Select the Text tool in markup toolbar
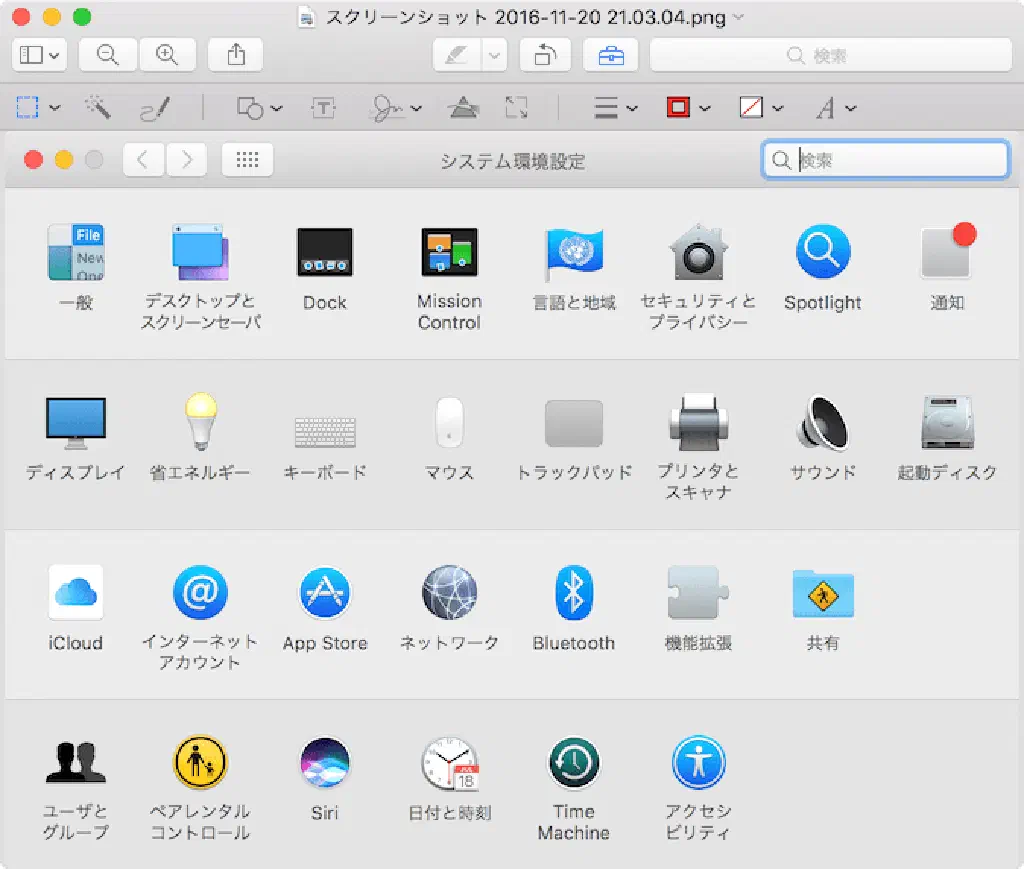 (x=323, y=108)
